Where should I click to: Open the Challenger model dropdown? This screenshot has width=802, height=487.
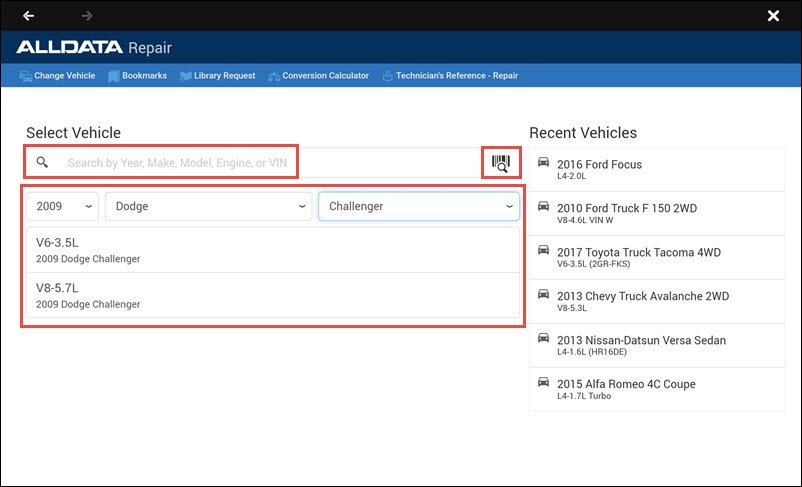coord(419,206)
